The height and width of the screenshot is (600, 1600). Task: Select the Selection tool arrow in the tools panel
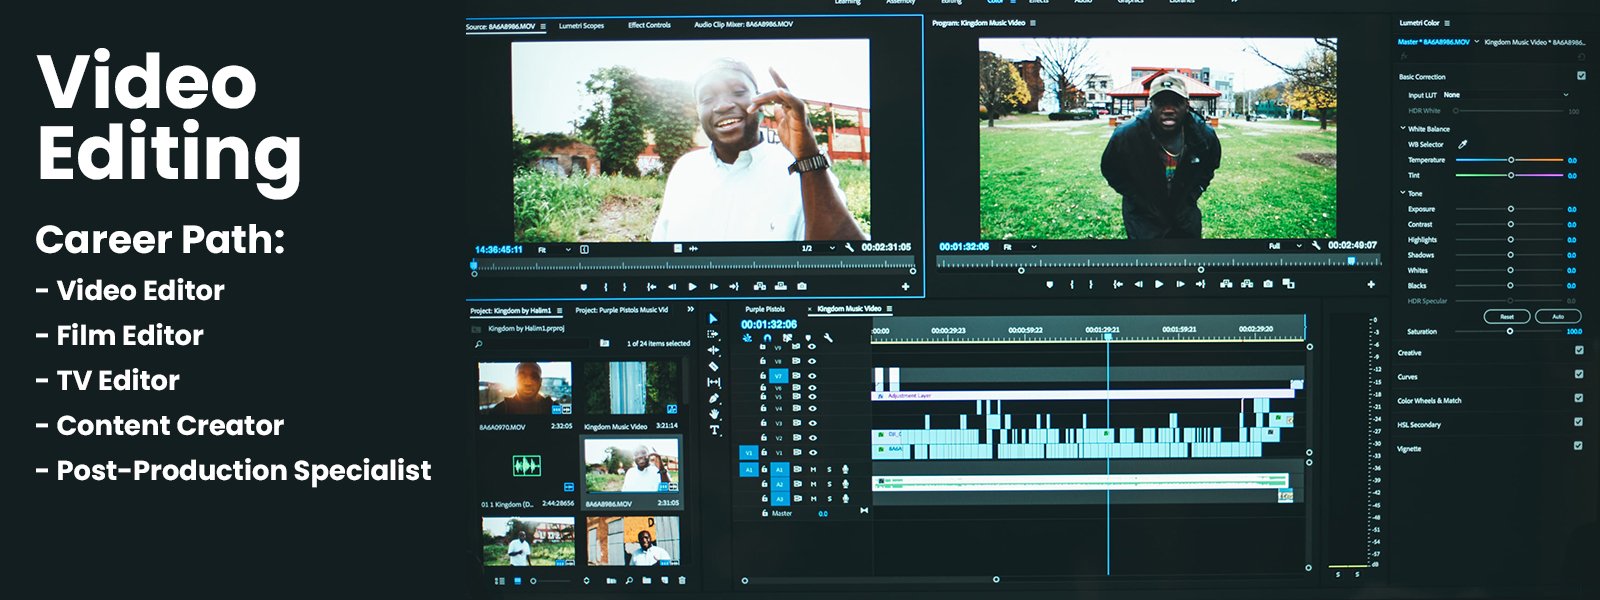pos(713,318)
